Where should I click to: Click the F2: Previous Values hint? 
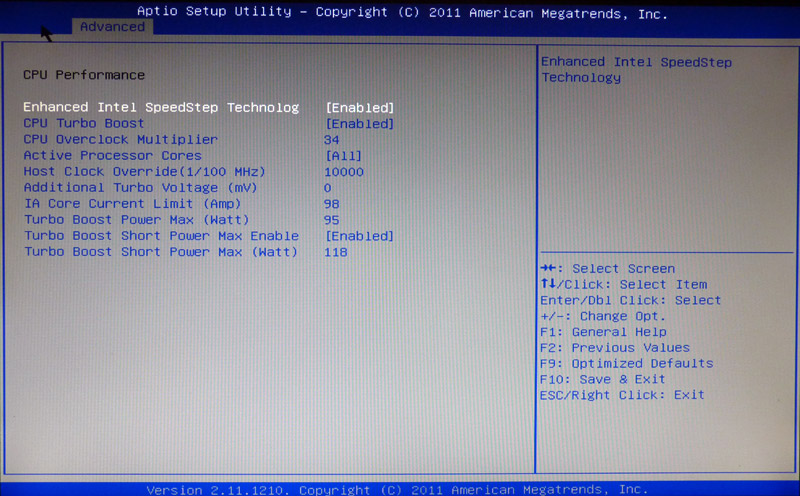(615, 348)
